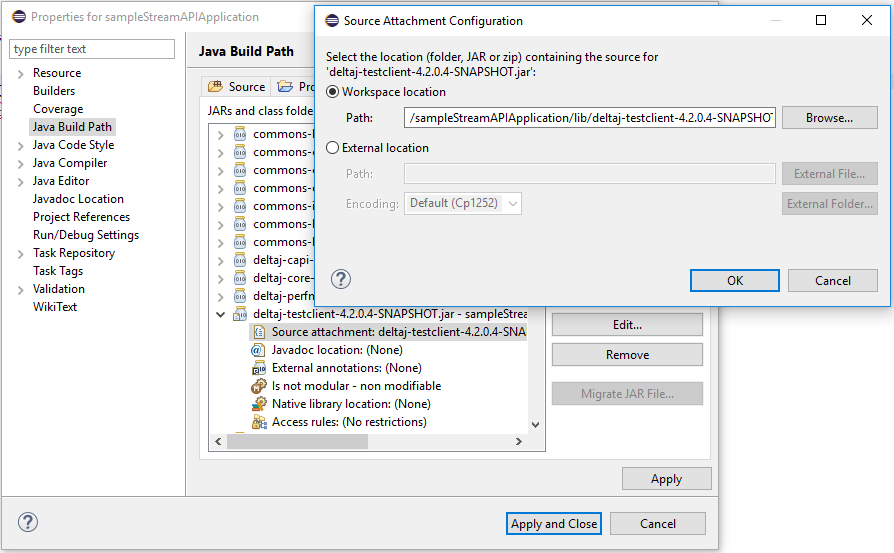The height and width of the screenshot is (553, 894).
Task: Click the deltaj-perfn jar icon
Action: coord(240,296)
